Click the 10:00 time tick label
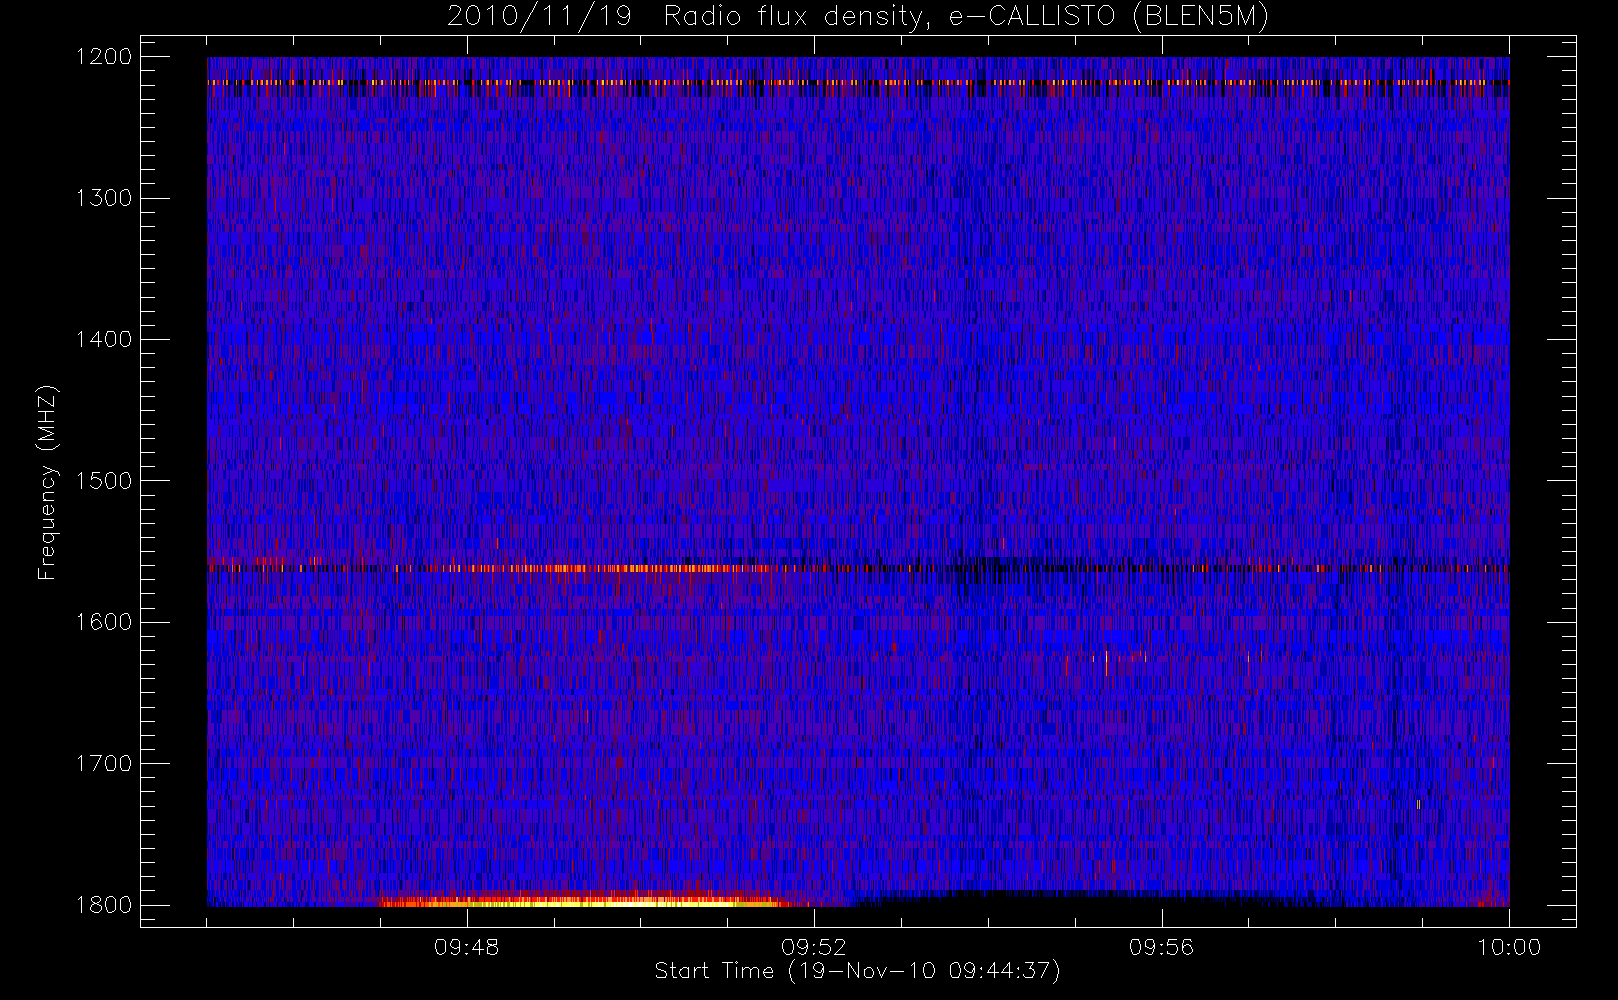Image resolution: width=1618 pixels, height=1000 pixels. point(1509,947)
